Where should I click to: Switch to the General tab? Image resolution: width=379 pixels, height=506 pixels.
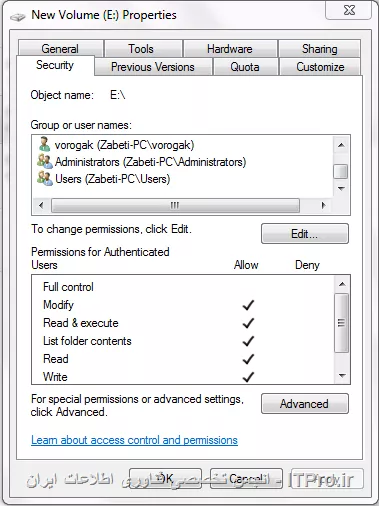[x=60, y=49]
